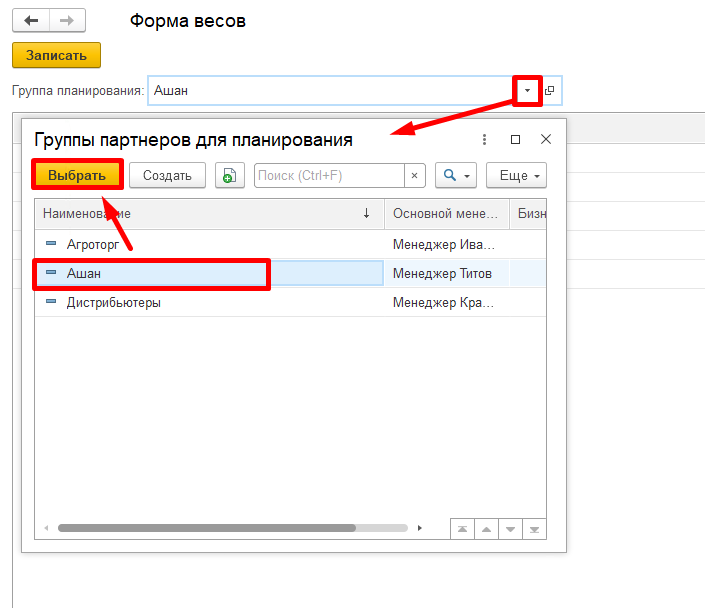Jump to the last list item icon
The height and width of the screenshot is (608, 705).
coord(535,528)
